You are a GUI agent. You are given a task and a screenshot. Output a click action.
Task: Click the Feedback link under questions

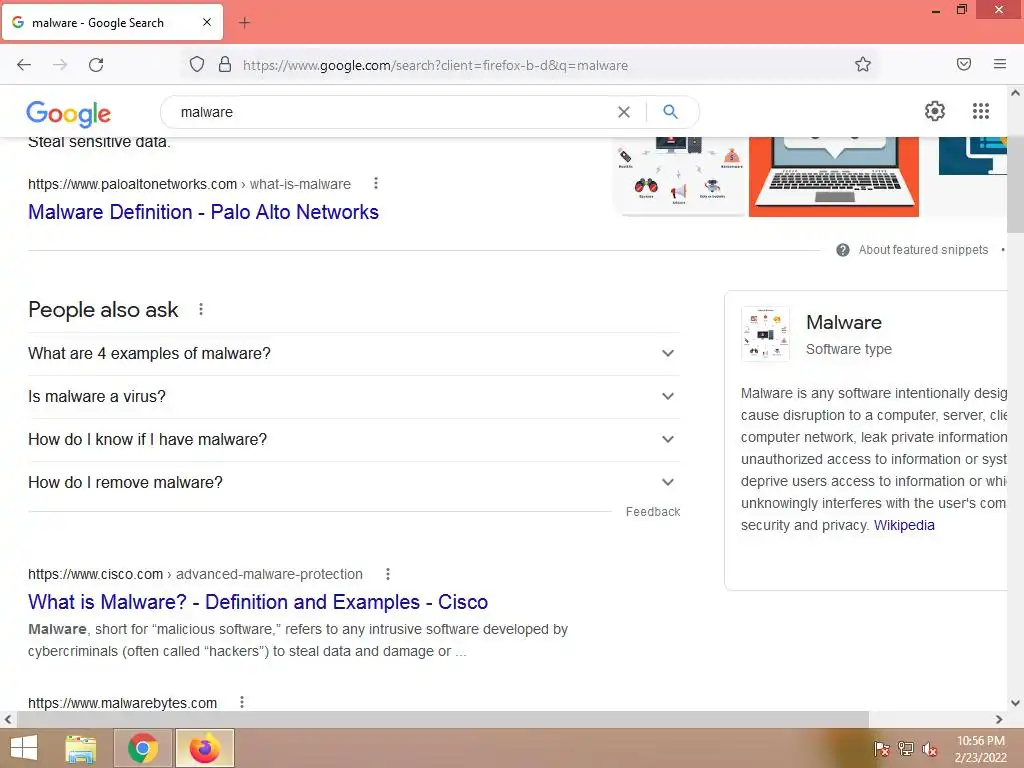(653, 512)
